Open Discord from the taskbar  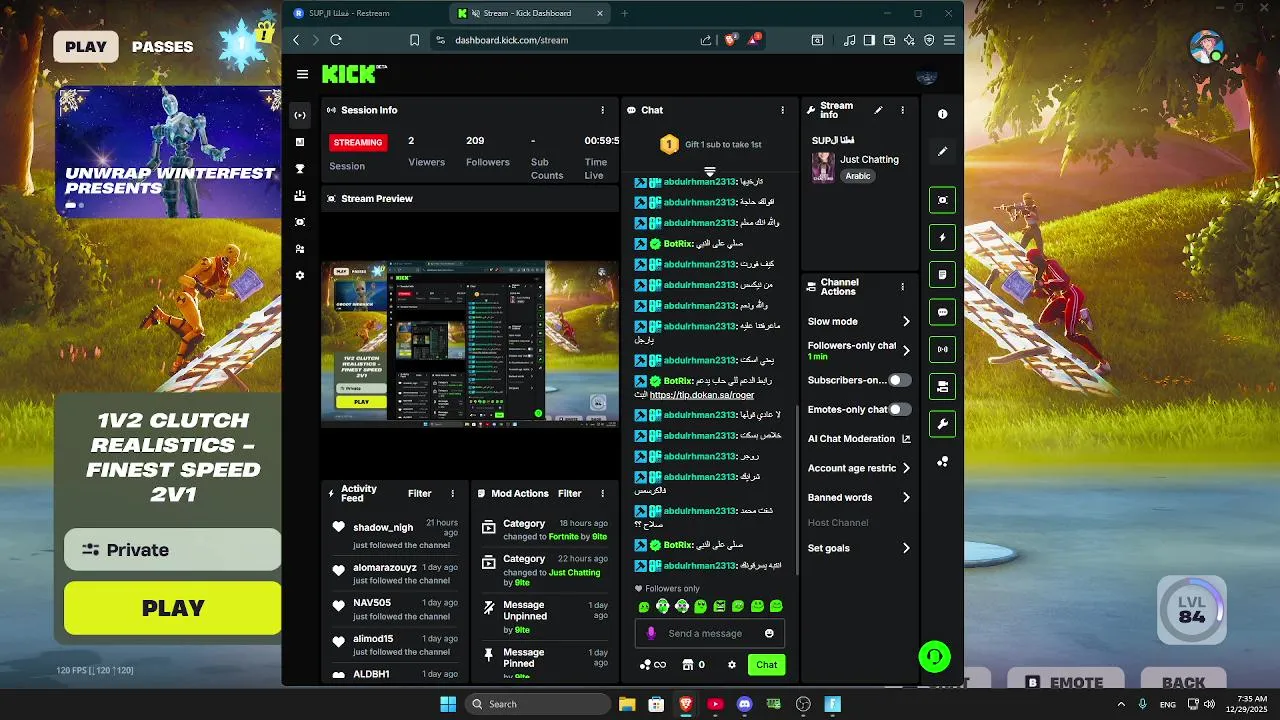coord(744,704)
